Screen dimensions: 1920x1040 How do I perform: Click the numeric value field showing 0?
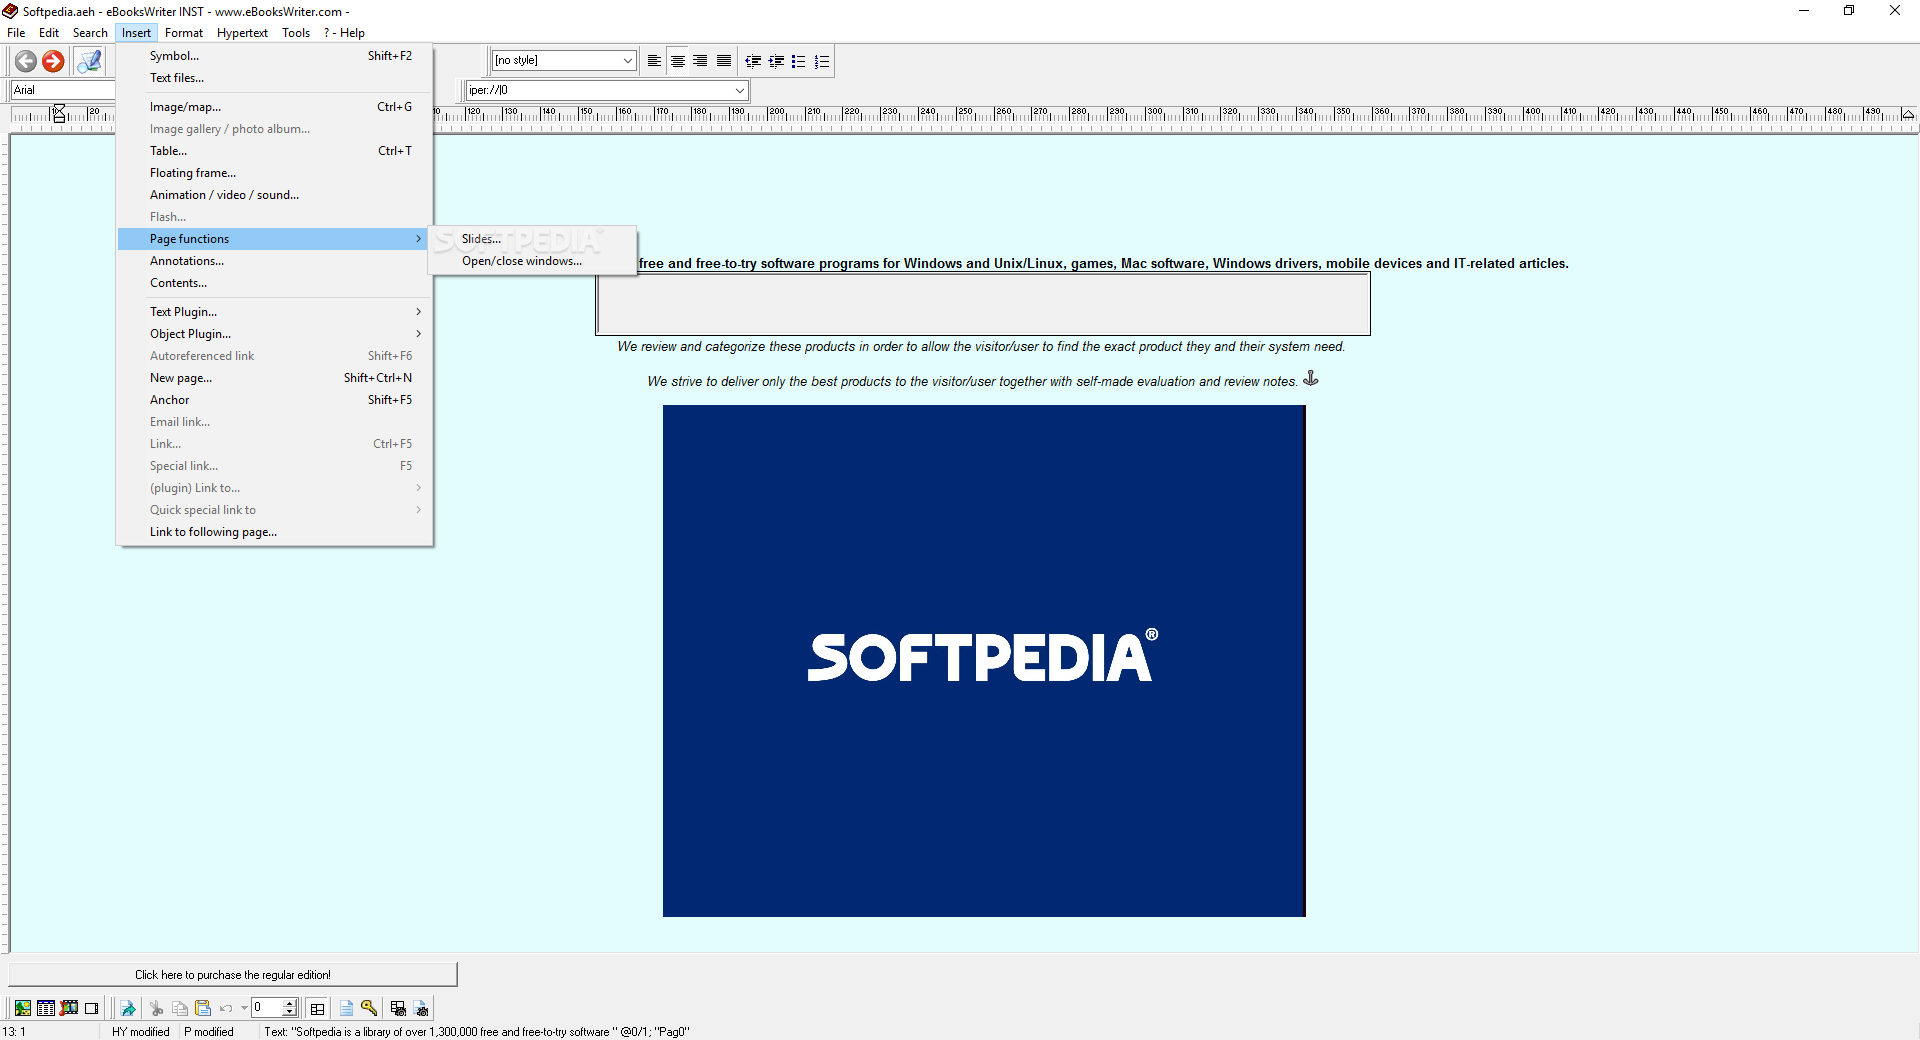[x=267, y=1008]
